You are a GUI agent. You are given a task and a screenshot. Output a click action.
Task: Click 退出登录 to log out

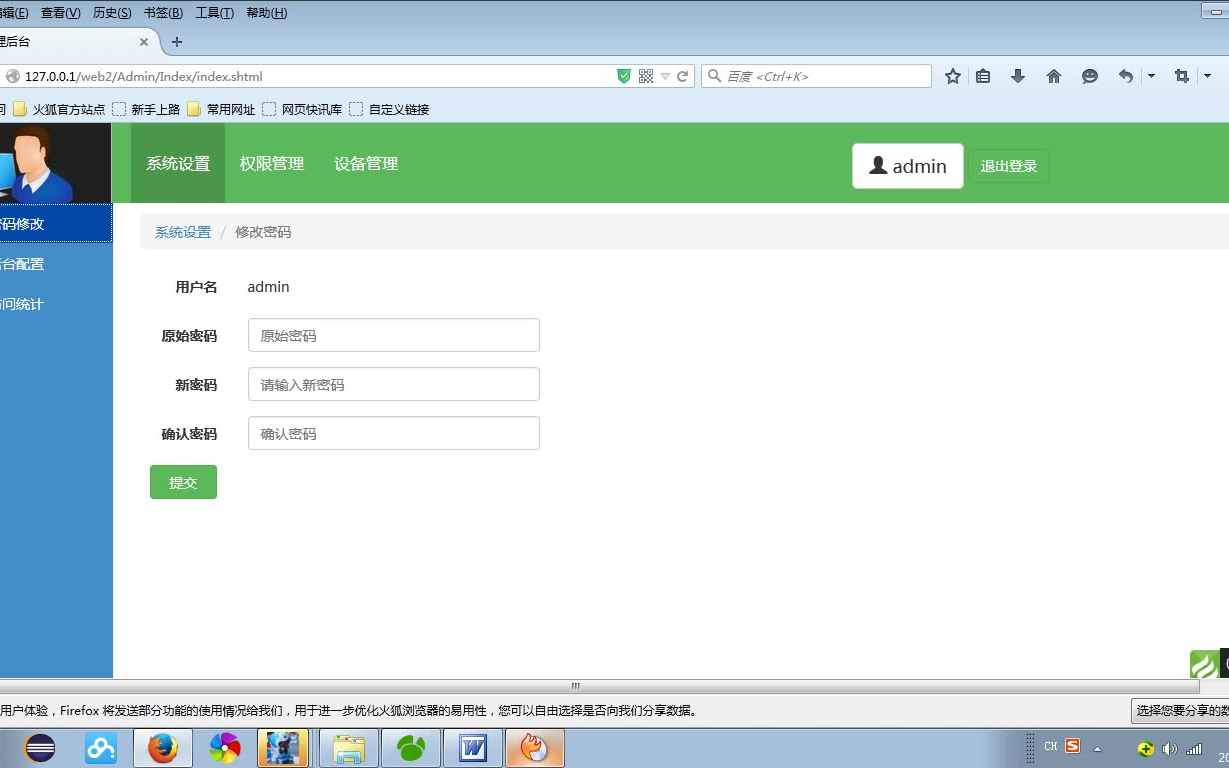[x=1009, y=166]
